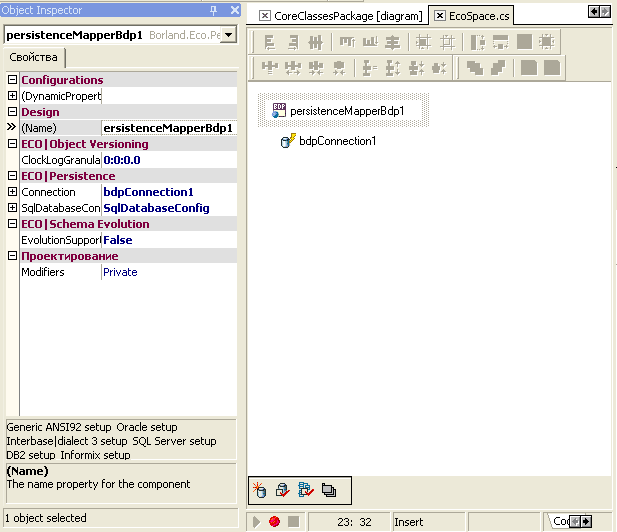Click the Oracle setup link
617x532 pixels.
pos(146,427)
